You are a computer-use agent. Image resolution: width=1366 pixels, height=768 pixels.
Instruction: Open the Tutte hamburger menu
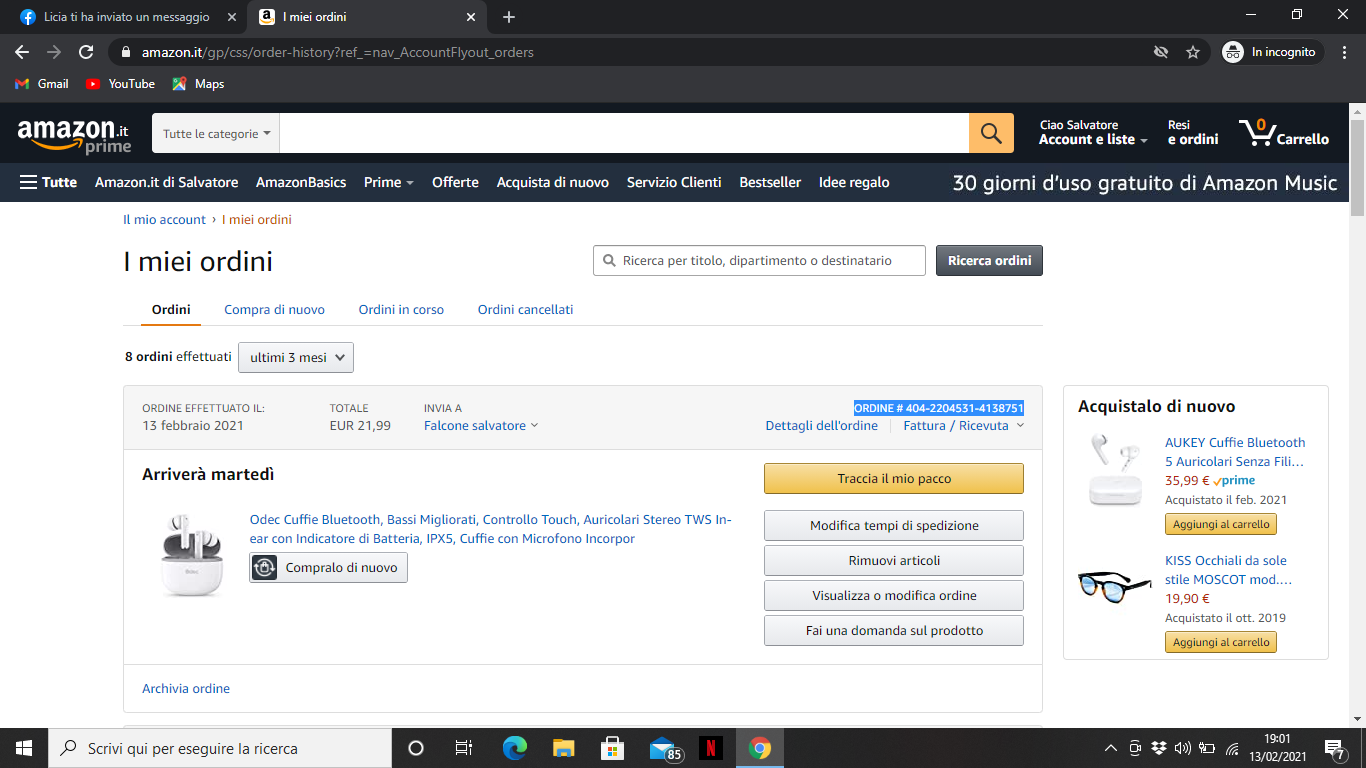(x=48, y=182)
